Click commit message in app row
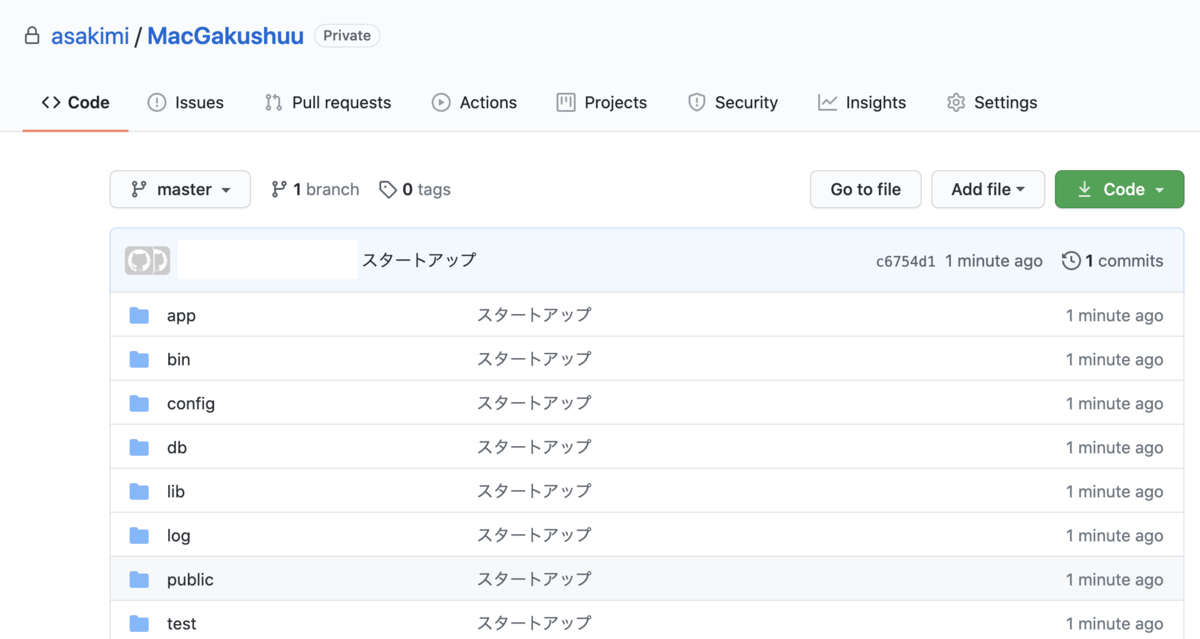 534,315
